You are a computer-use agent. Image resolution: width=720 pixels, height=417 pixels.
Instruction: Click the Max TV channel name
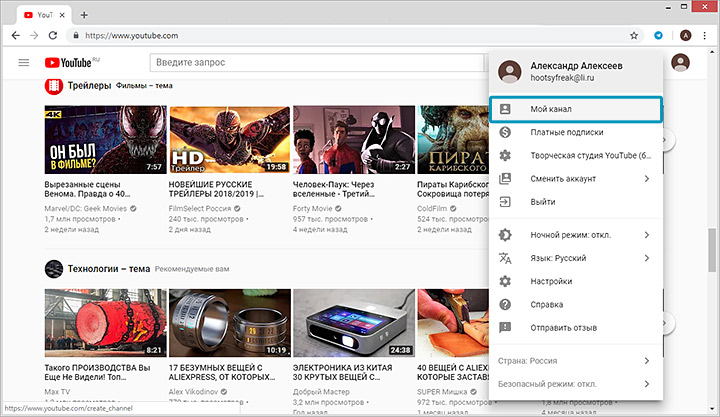point(57,392)
